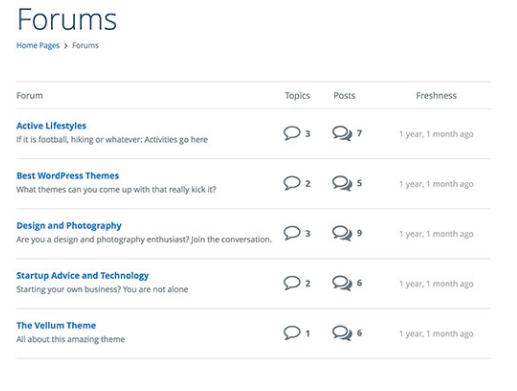Click description 'All about this amazing theme'
Screen dimensions: 517x391
[71, 339]
